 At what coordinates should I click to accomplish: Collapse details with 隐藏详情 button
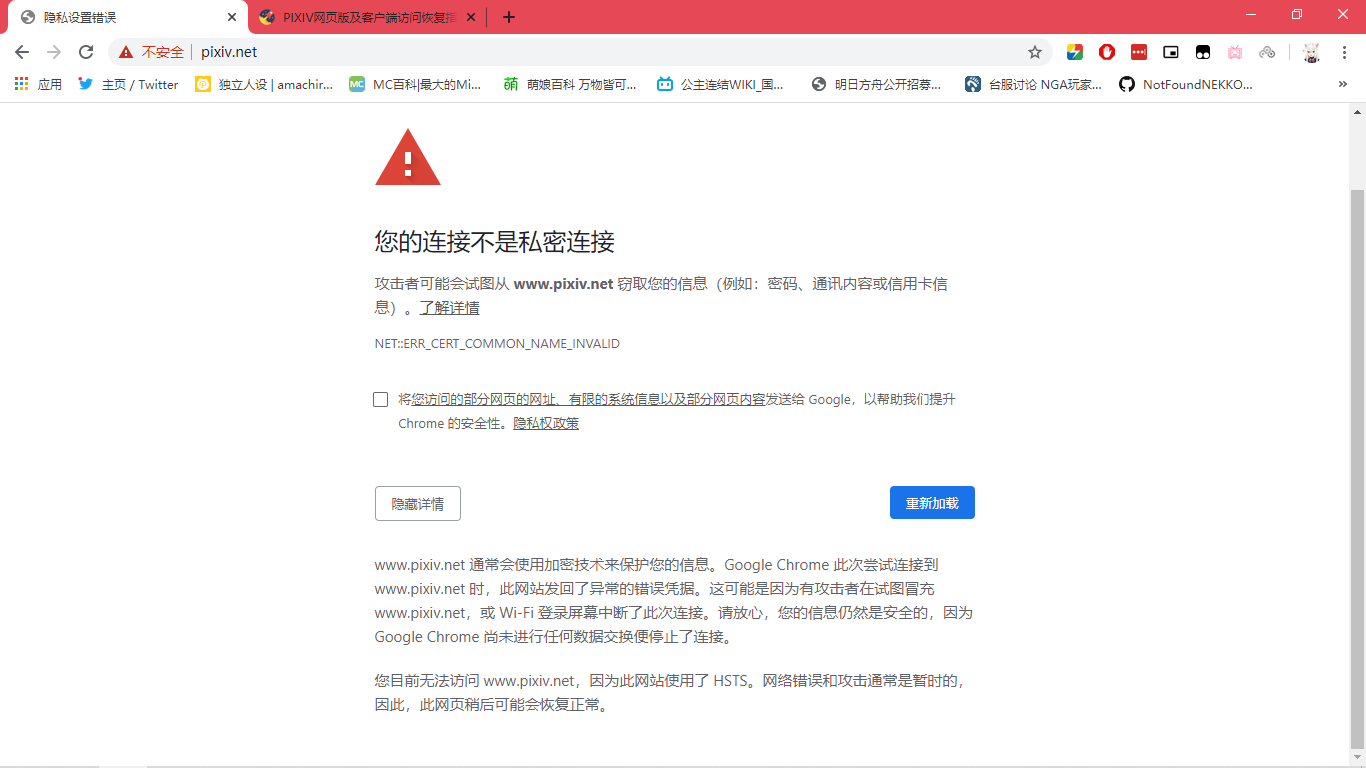[417, 504]
